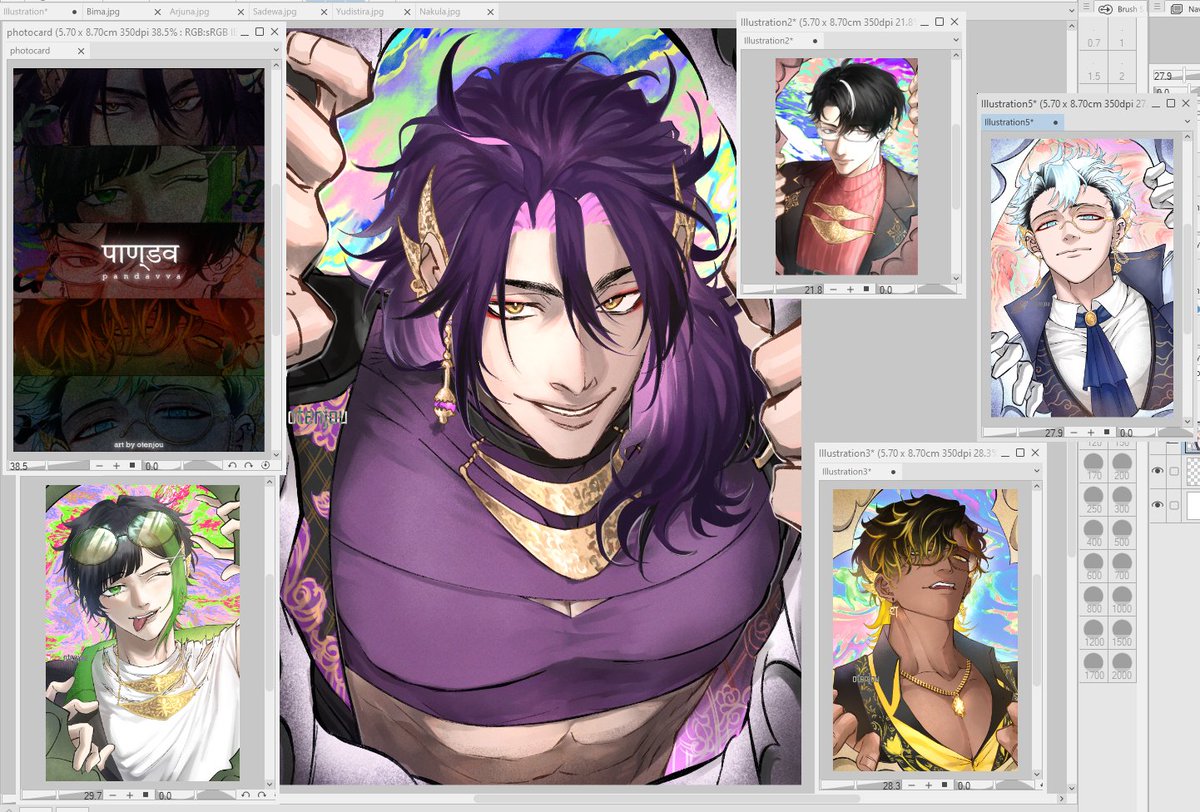
Task: Pick brush size preset 600
Action: [1093, 565]
